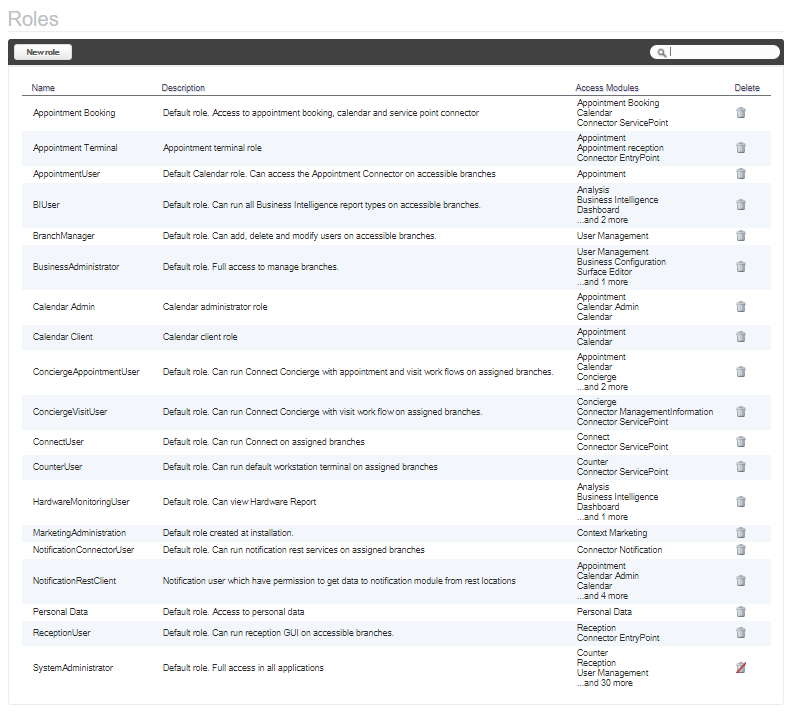791x712 pixels.
Task: Click the Access Modules column header
Action: click(x=607, y=88)
